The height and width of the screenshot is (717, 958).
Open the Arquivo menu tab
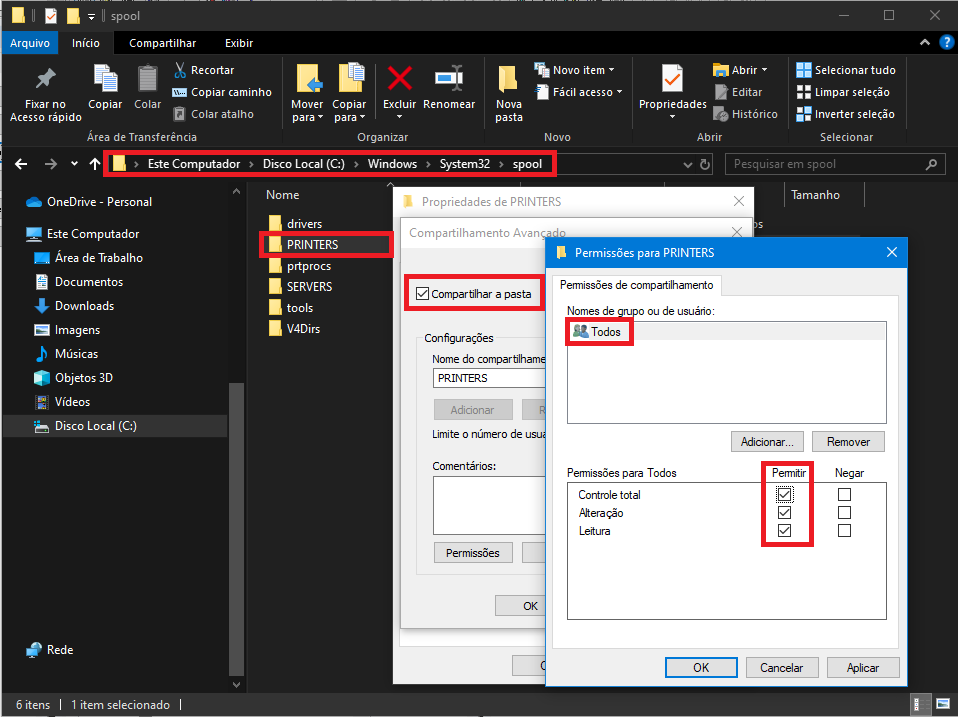[30, 43]
